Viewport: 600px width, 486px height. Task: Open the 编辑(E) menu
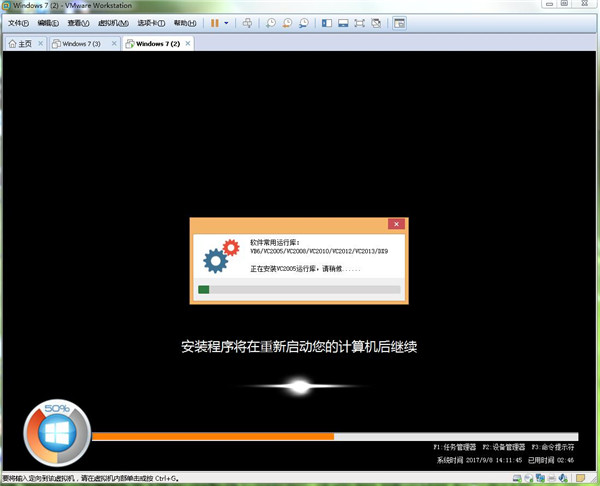[x=48, y=23]
